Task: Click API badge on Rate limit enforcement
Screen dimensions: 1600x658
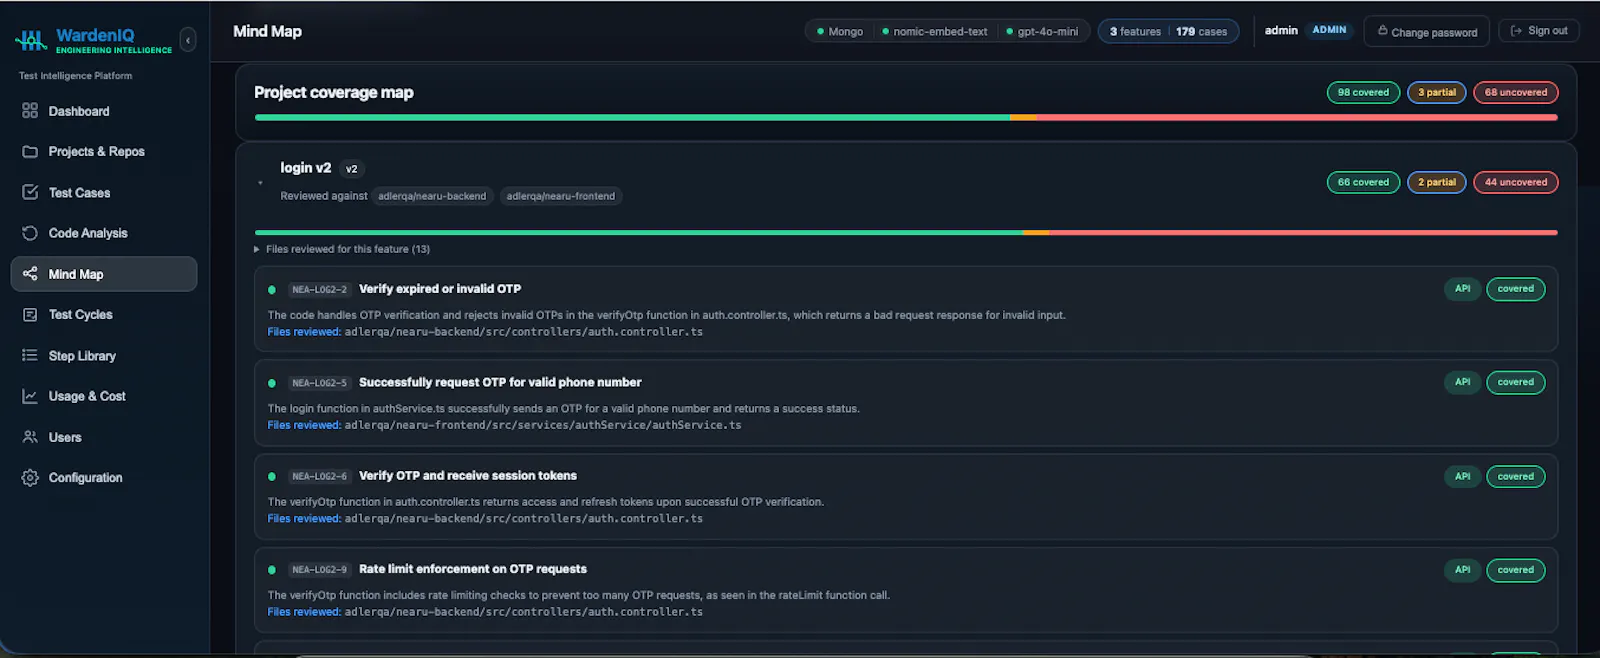Action: 1462,570
